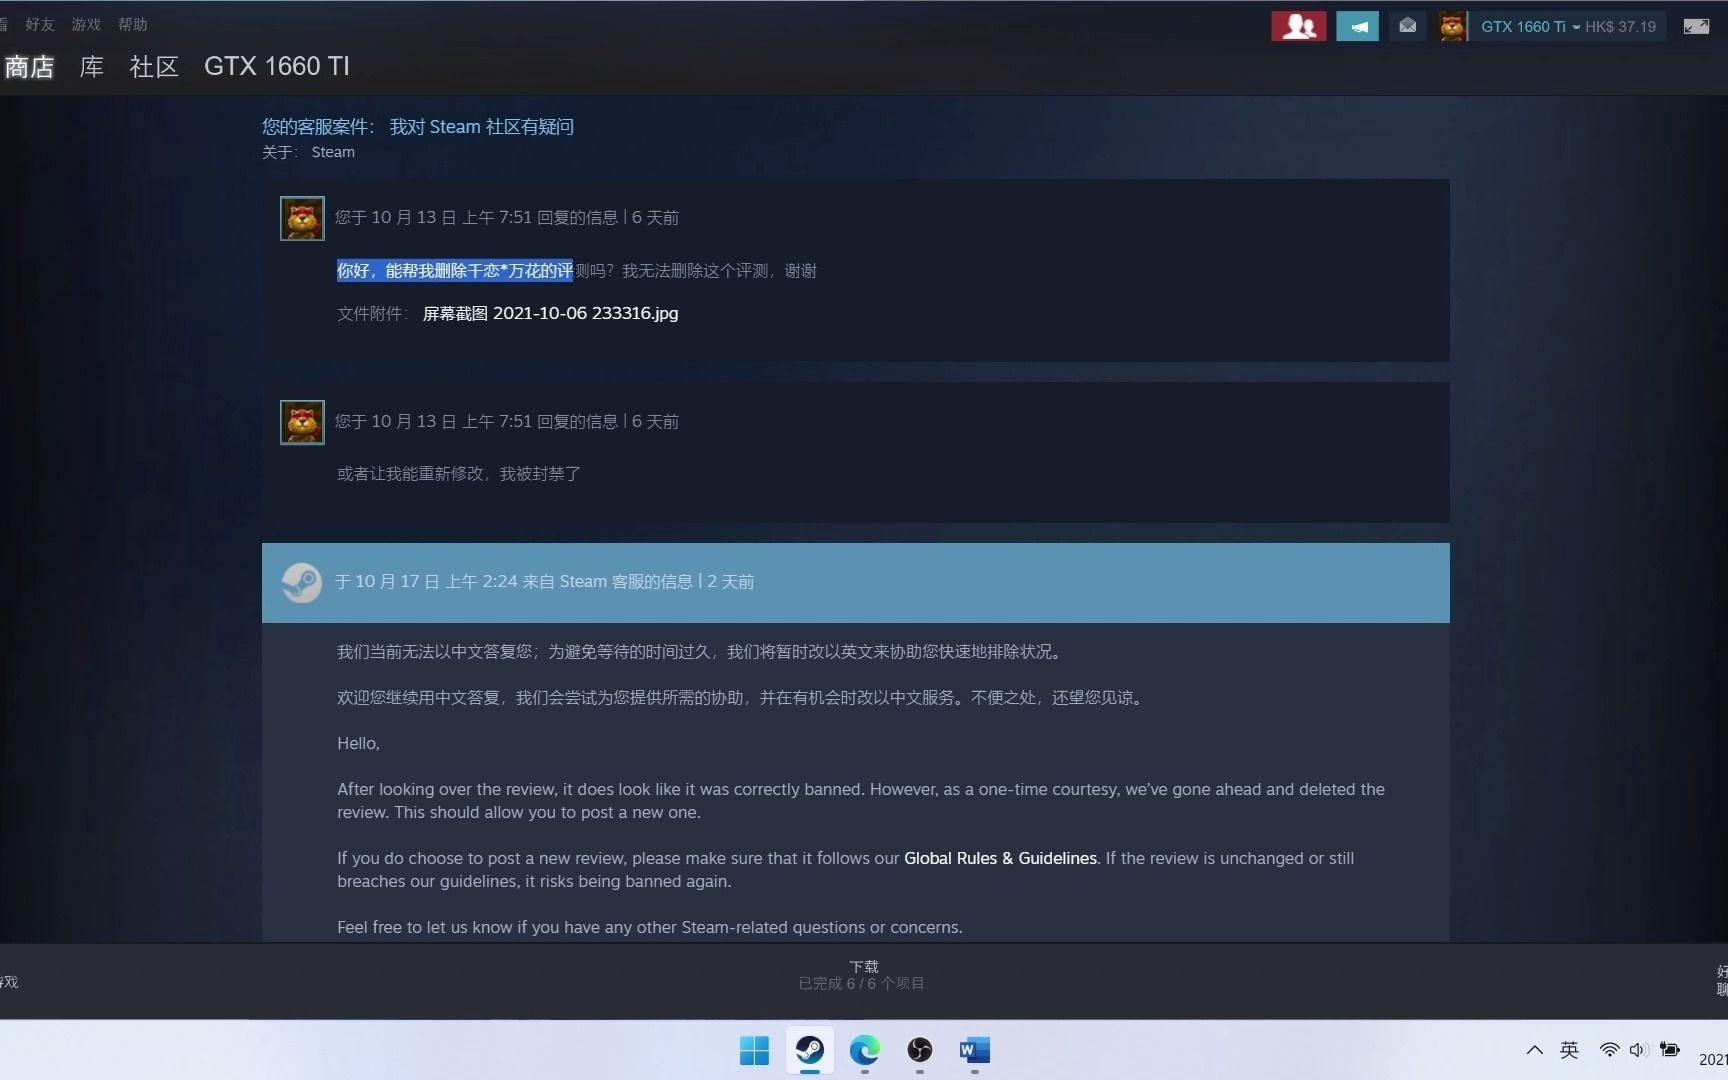This screenshot has height=1080, width=1728.
Task: Open the GTX 1660 TI profile tab
Action: tap(277, 66)
